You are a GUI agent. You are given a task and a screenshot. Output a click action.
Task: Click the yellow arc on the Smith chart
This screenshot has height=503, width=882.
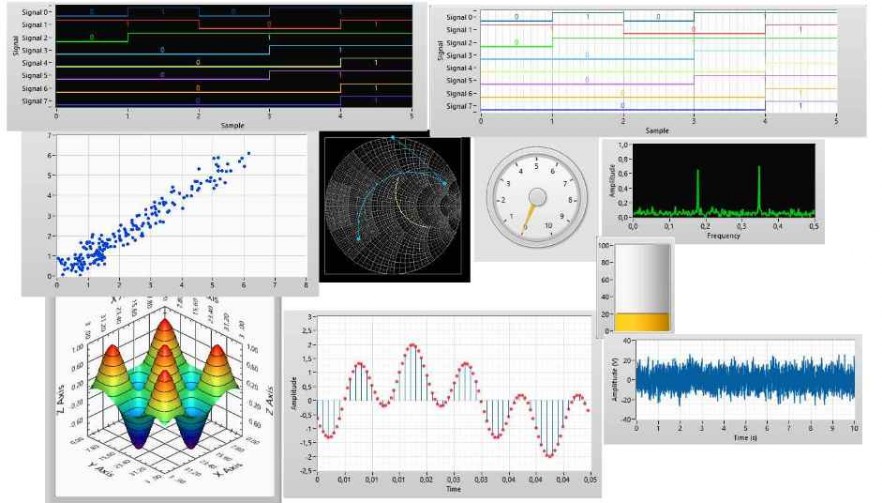click(404, 204)
